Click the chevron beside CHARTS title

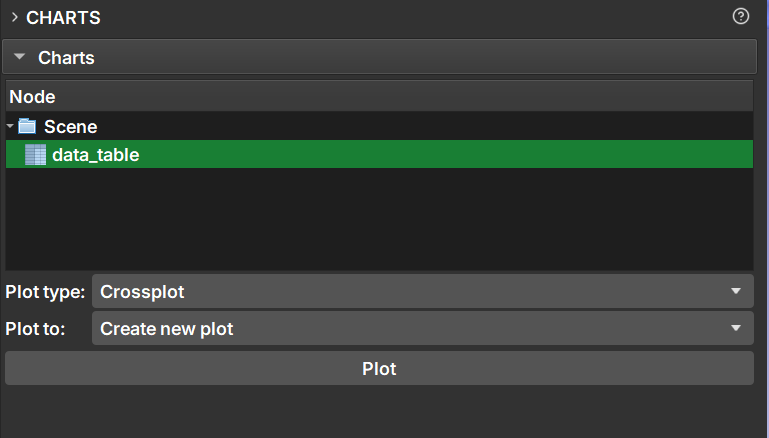pyautogui.click(x=14, y=17)
